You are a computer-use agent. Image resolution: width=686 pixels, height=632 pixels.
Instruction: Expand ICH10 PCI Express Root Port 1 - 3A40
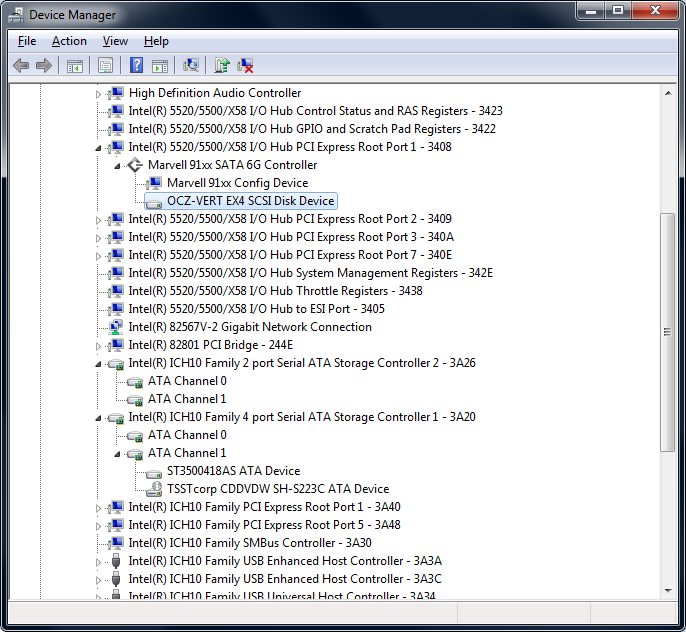click(98, 508)
